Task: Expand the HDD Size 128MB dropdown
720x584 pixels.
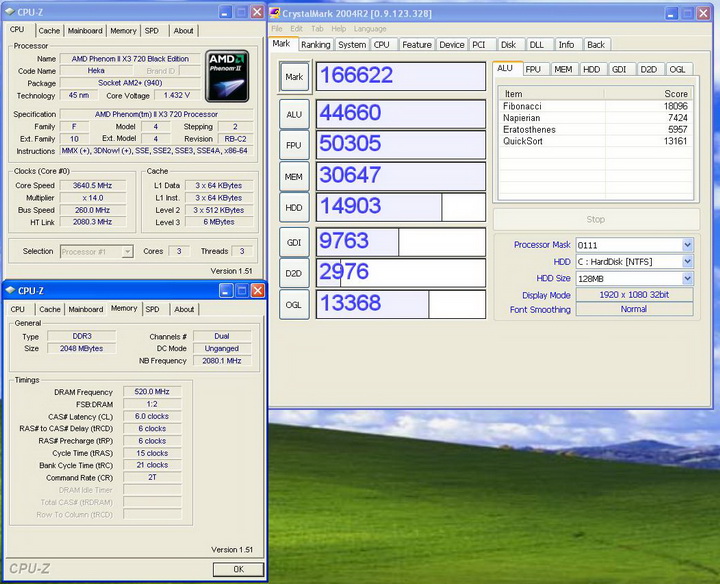Action: tap(687, 278)
